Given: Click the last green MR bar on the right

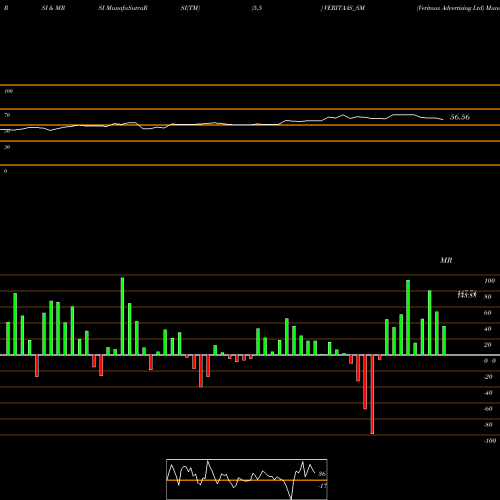Looking at the screenshot, I should (x=444, y=340).
